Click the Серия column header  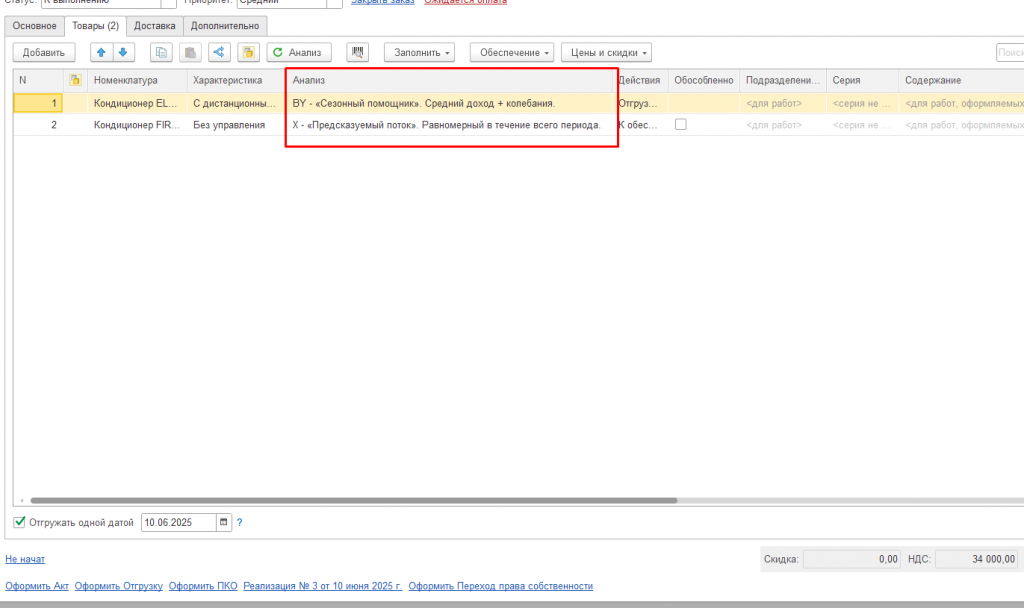pyautogui.click(x=862, y=80)
